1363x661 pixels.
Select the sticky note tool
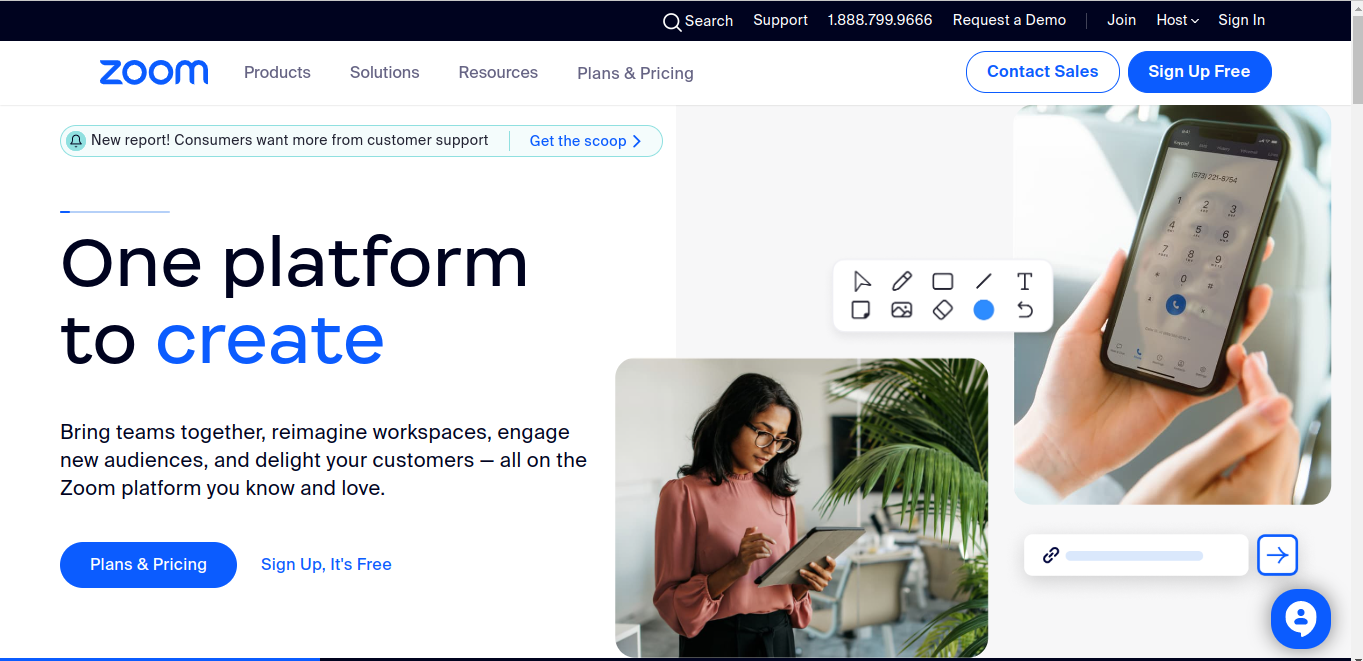pos(860,310)
